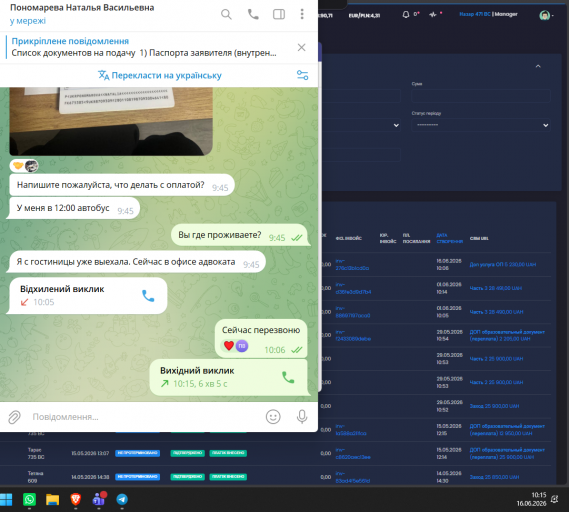
Task: Click the Назар 471 ВС Manager label
Action: 488,14
